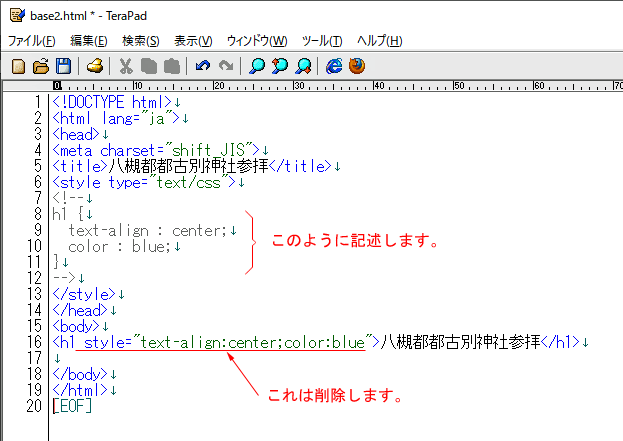Click the Find previous magnifier icon
This screenshot has height=441, width=623.
coord(280,66)
